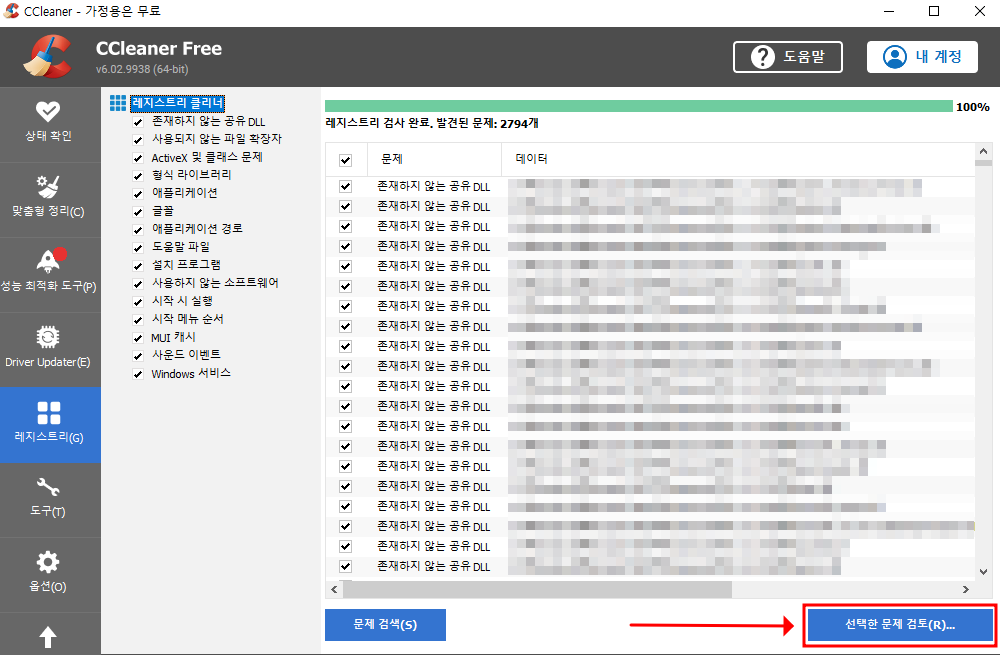The image size is (1000, 655).
Task: Click the CCleaner logo in header
Action: [x=48, y=56]
